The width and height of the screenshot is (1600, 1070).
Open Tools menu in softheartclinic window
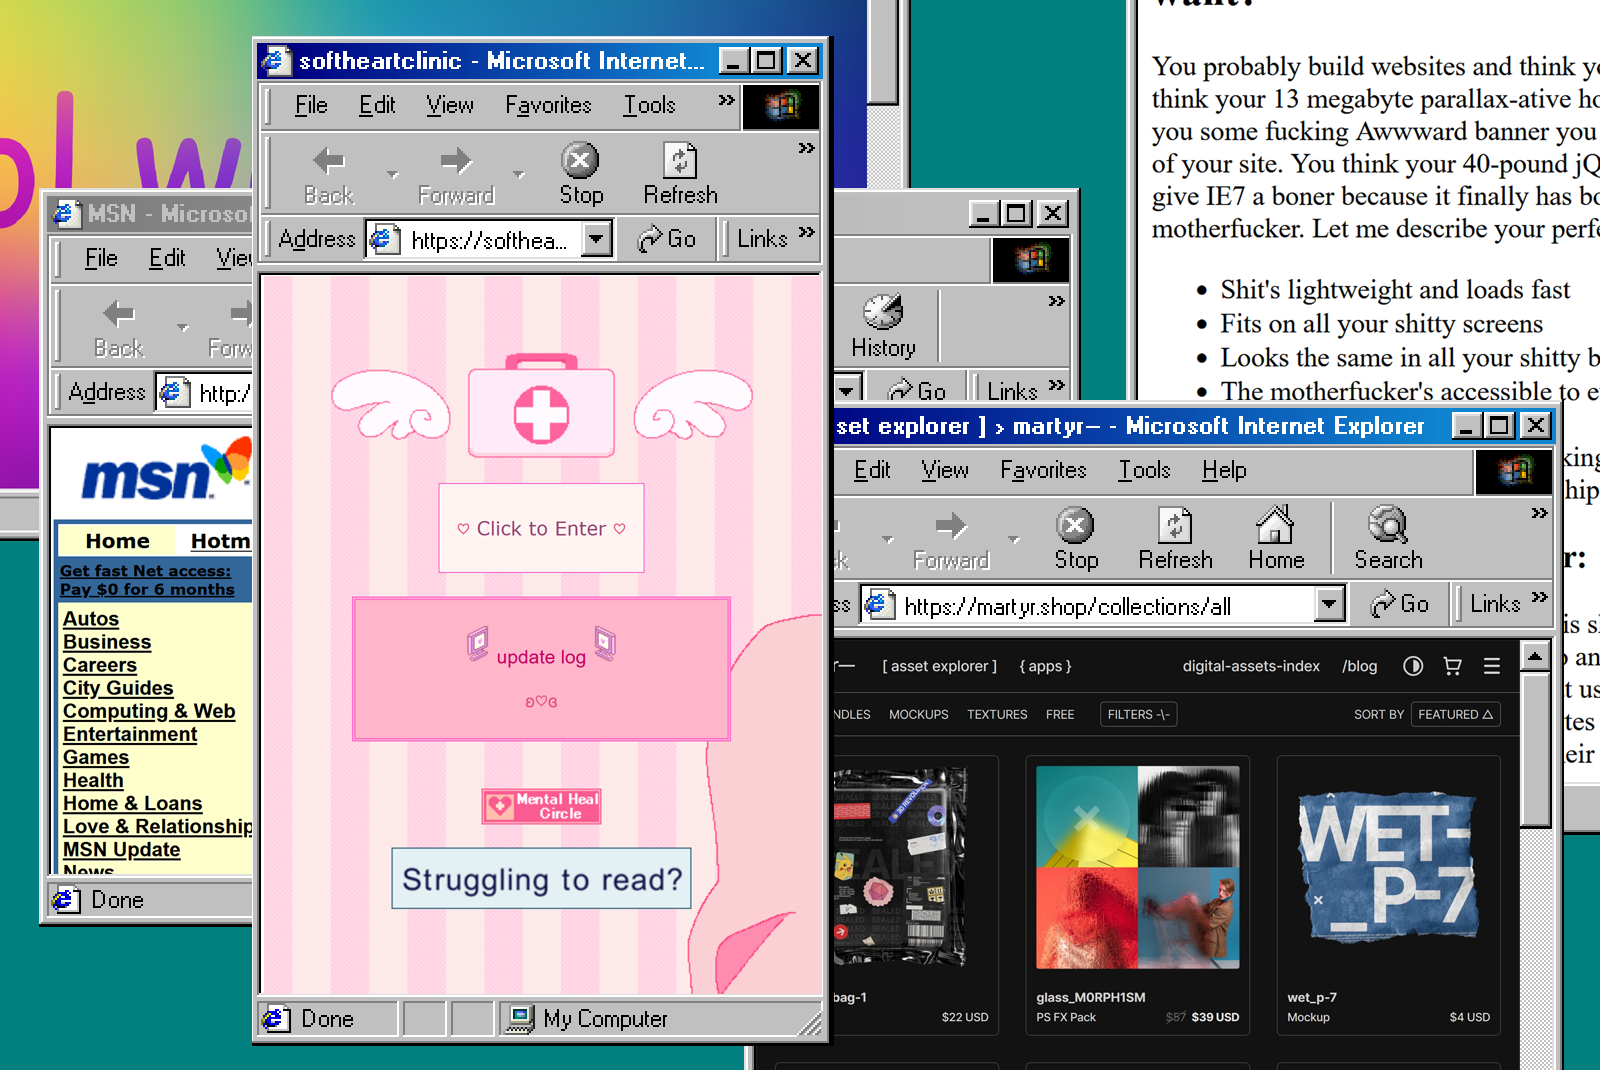coord(649,105)
